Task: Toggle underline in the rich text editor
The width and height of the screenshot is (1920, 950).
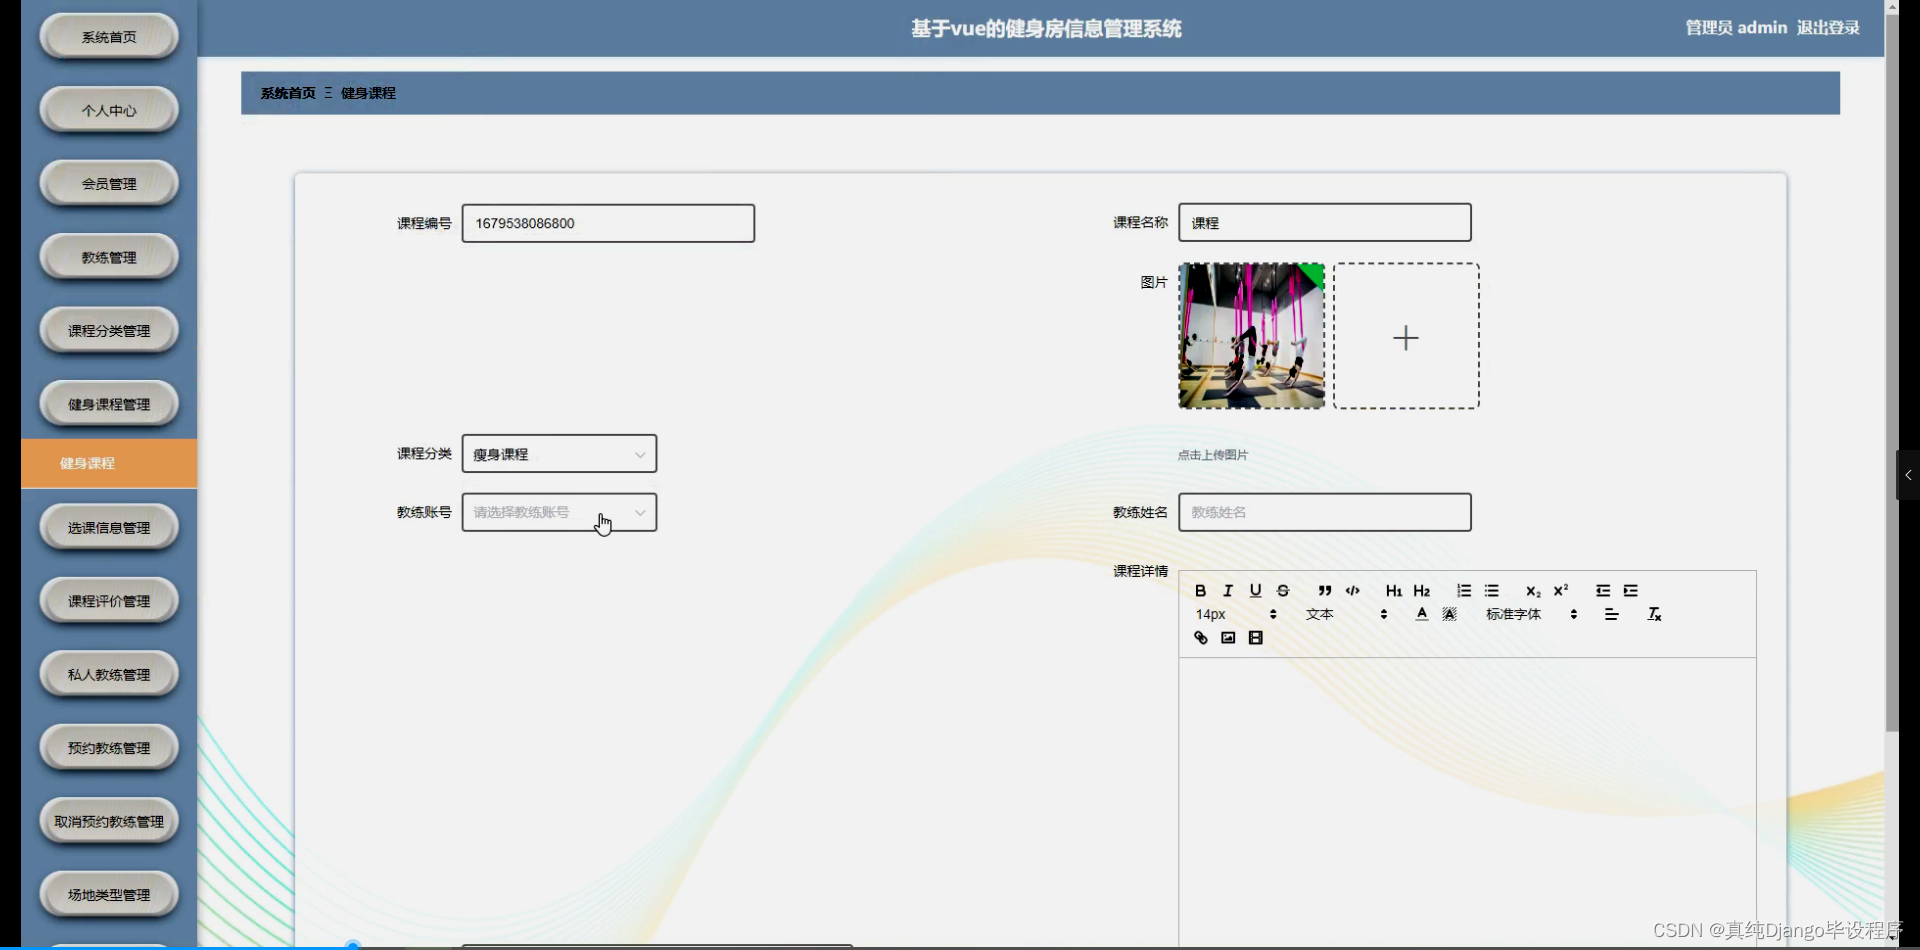Action: point(1255,591)
